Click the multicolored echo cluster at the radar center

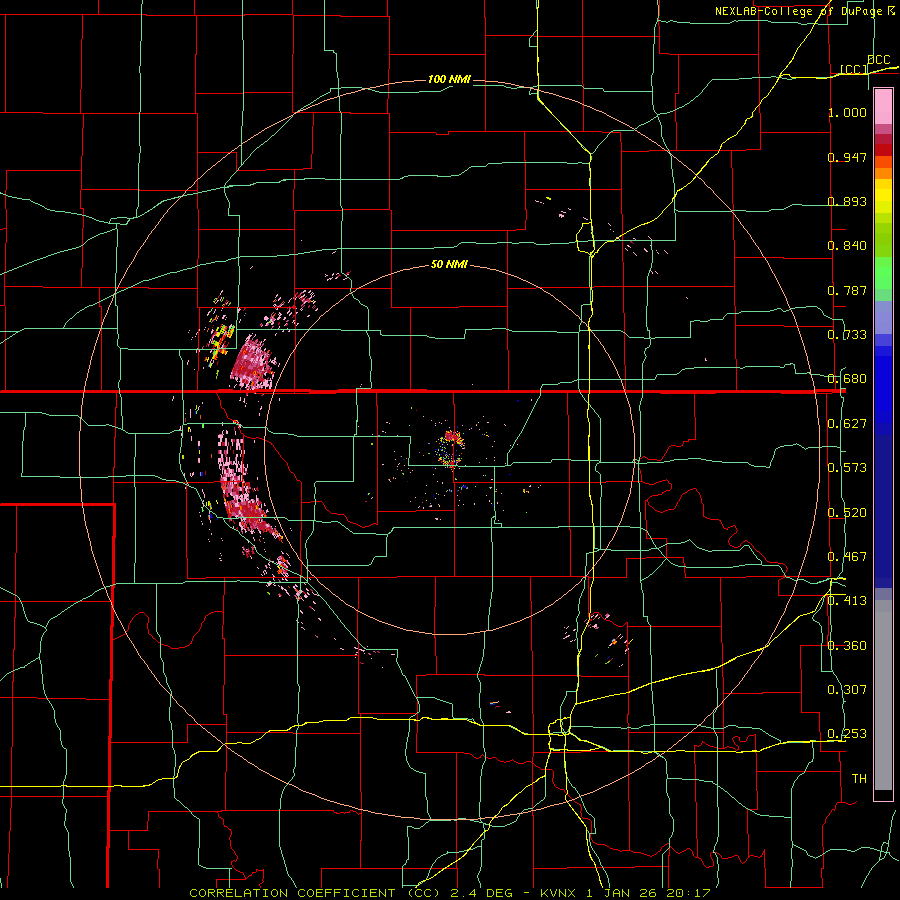tap(452, 448)
